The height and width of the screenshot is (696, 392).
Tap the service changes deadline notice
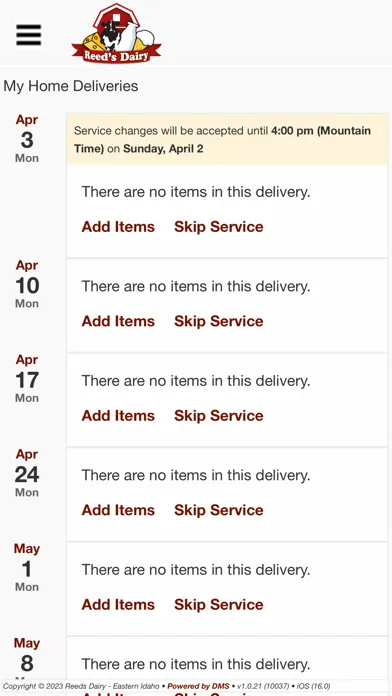click(x=227, y=139)
